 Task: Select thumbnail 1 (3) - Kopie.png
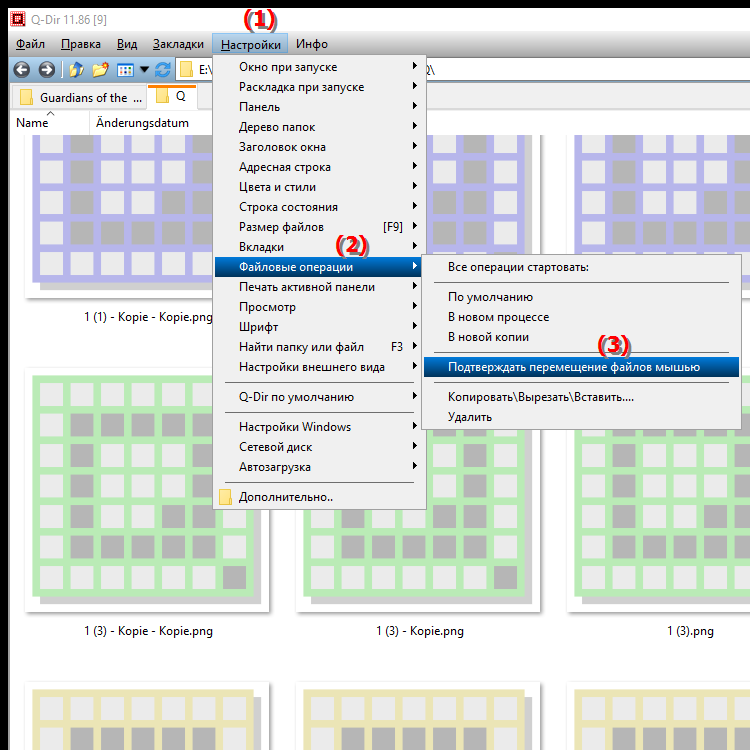click(420, 631)
